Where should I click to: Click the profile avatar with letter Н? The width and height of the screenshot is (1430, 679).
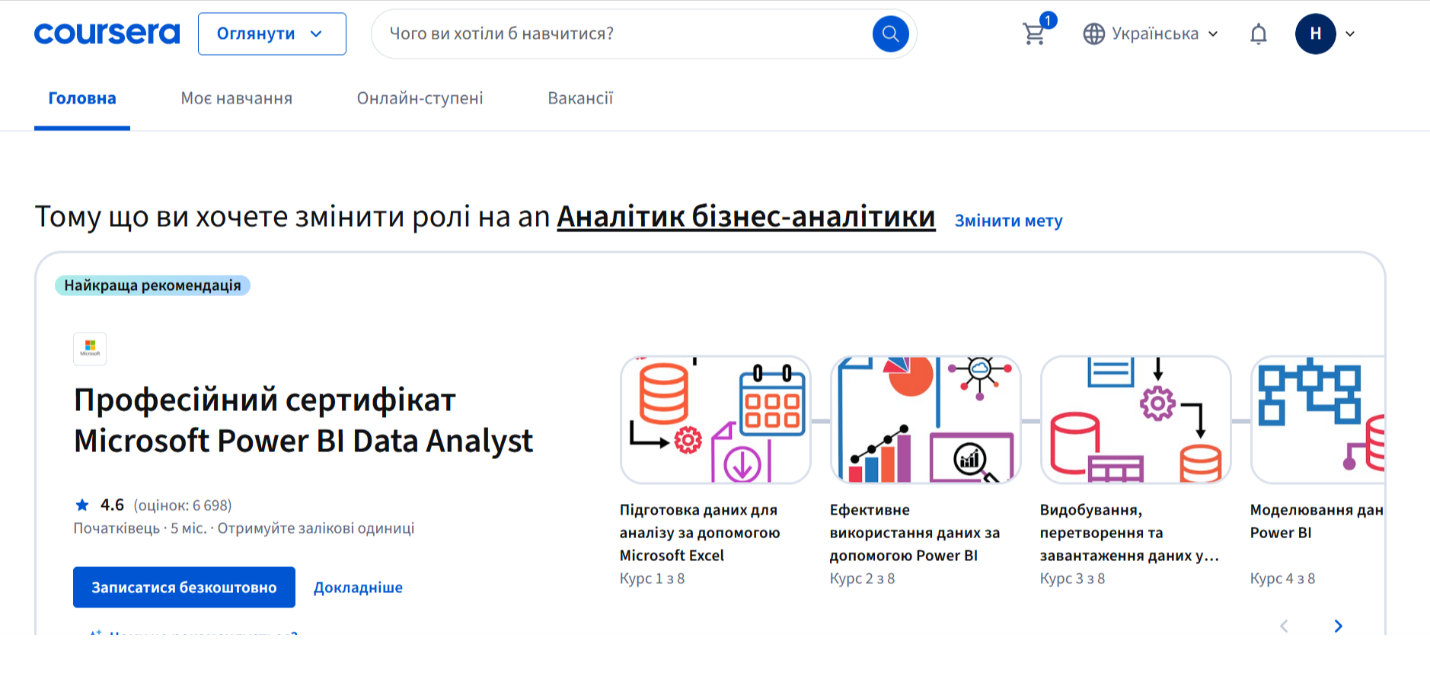click(x=1316, y=34)
